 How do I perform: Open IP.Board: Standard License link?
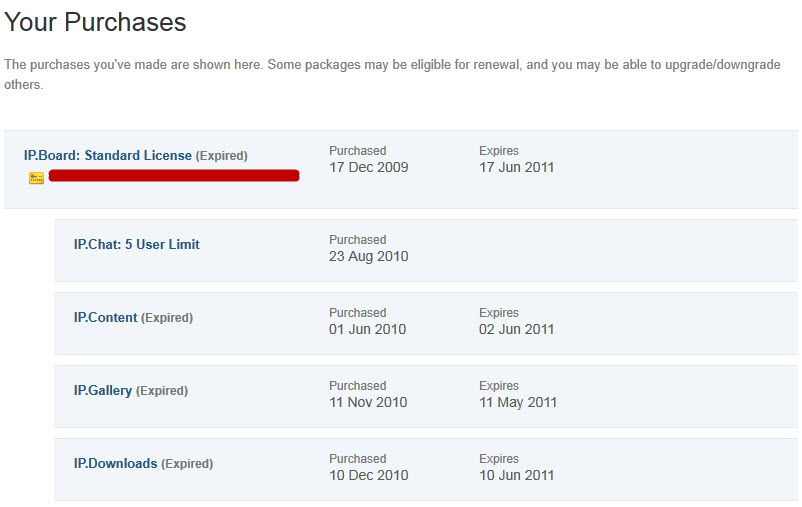tap(108, 155)
